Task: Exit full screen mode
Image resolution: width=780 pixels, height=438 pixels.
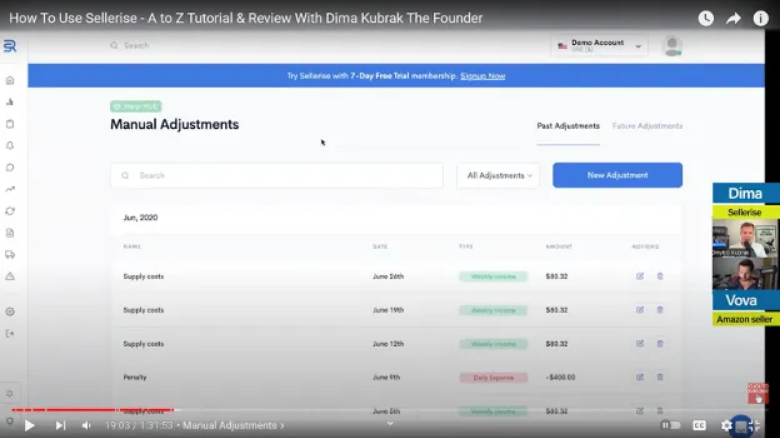Action: (754, 426)
